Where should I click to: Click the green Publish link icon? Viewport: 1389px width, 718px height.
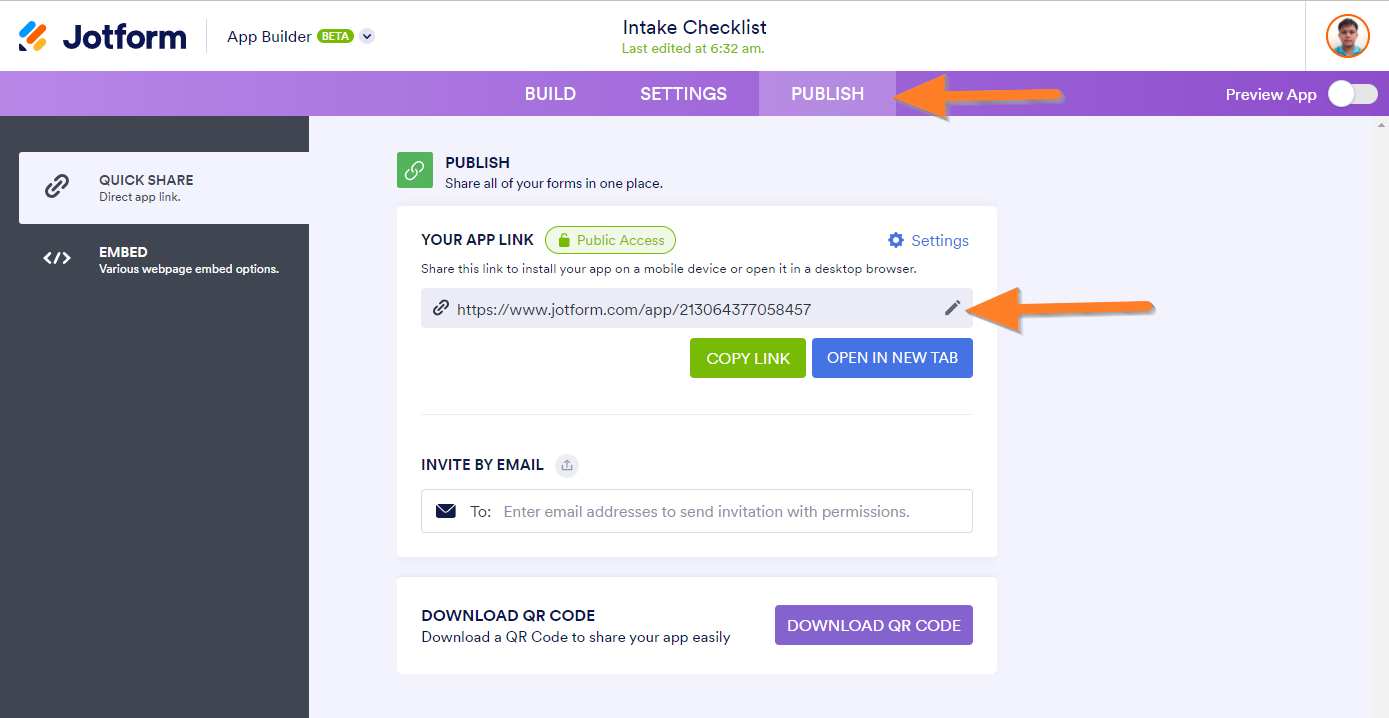[415, 170]
